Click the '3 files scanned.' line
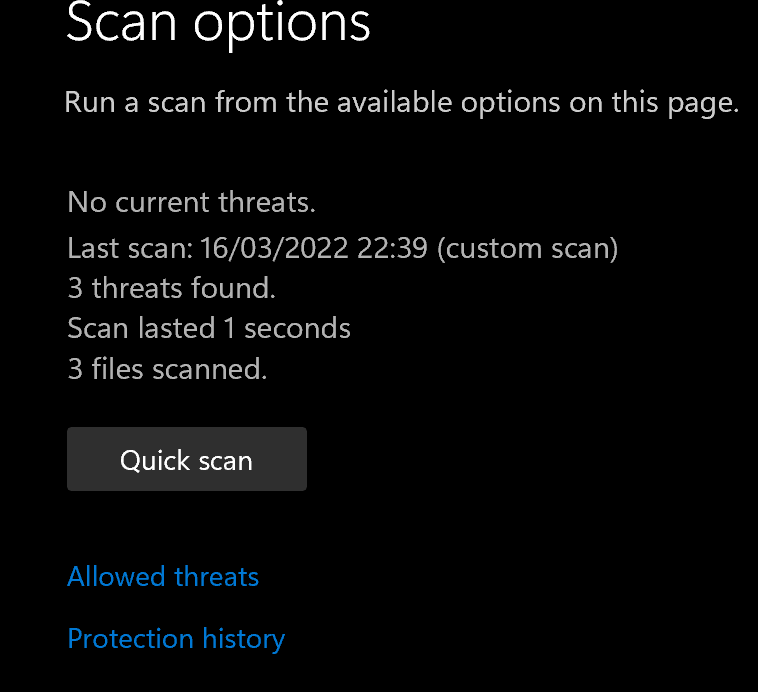This screenshot has width=758, height=692. tap(167, 369)
